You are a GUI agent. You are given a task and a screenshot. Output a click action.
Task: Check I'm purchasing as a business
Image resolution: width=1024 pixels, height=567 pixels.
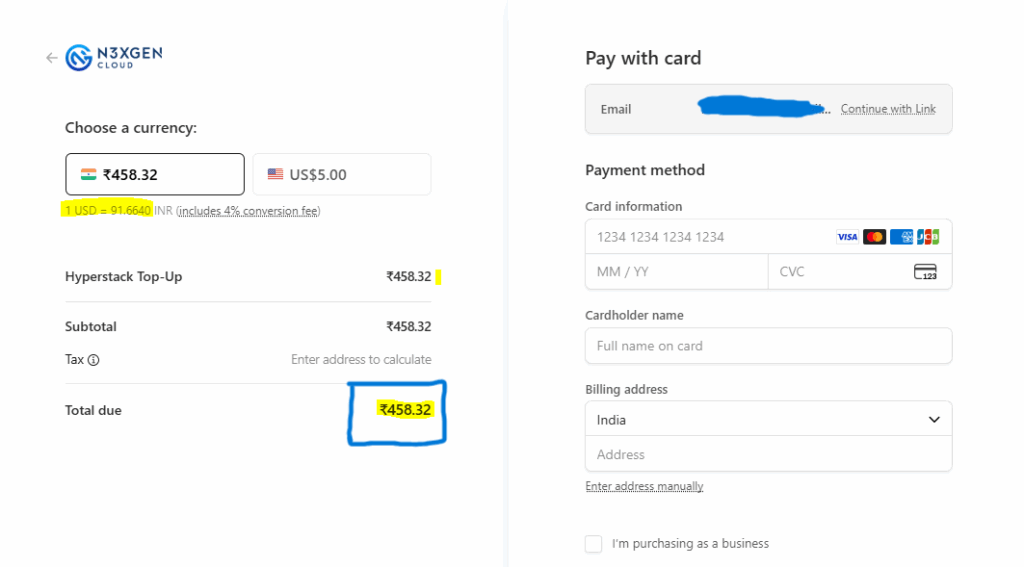coord(594,544)
